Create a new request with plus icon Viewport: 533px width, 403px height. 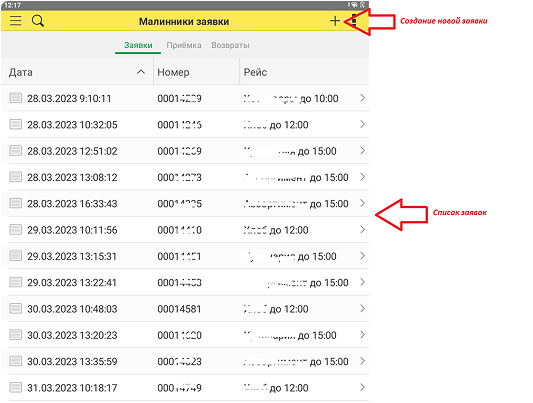point(335,21)
